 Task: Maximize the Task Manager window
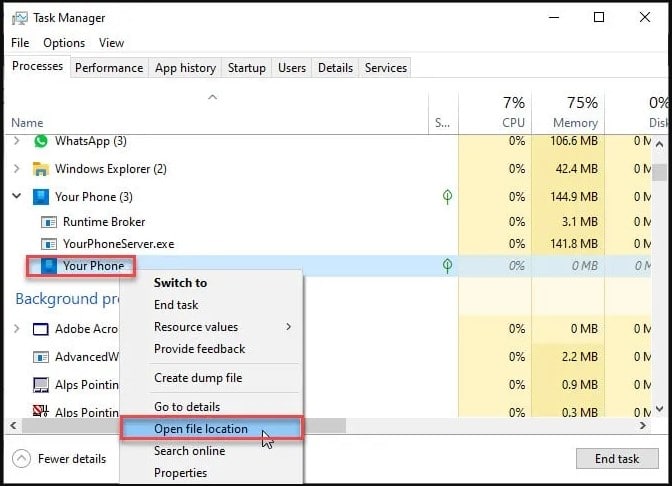[x=599, y=17]
